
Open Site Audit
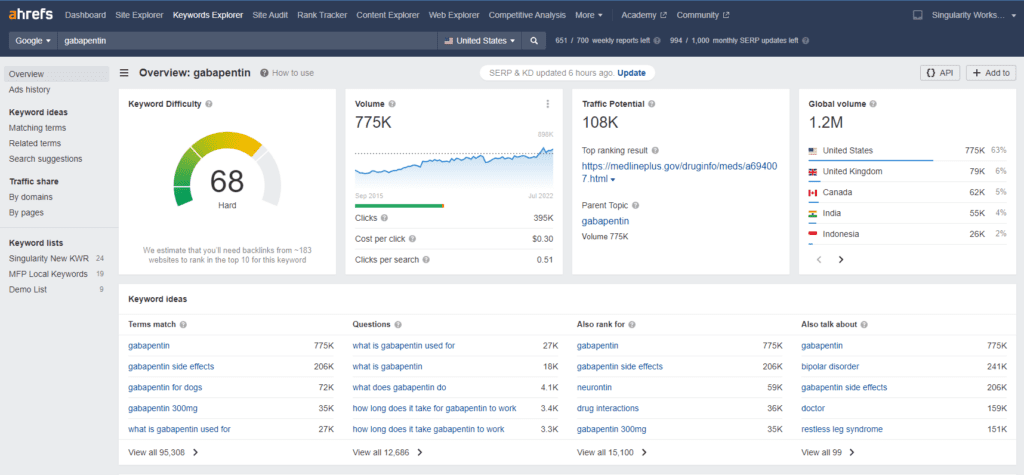pyautogui.click(x=270, y=14)
